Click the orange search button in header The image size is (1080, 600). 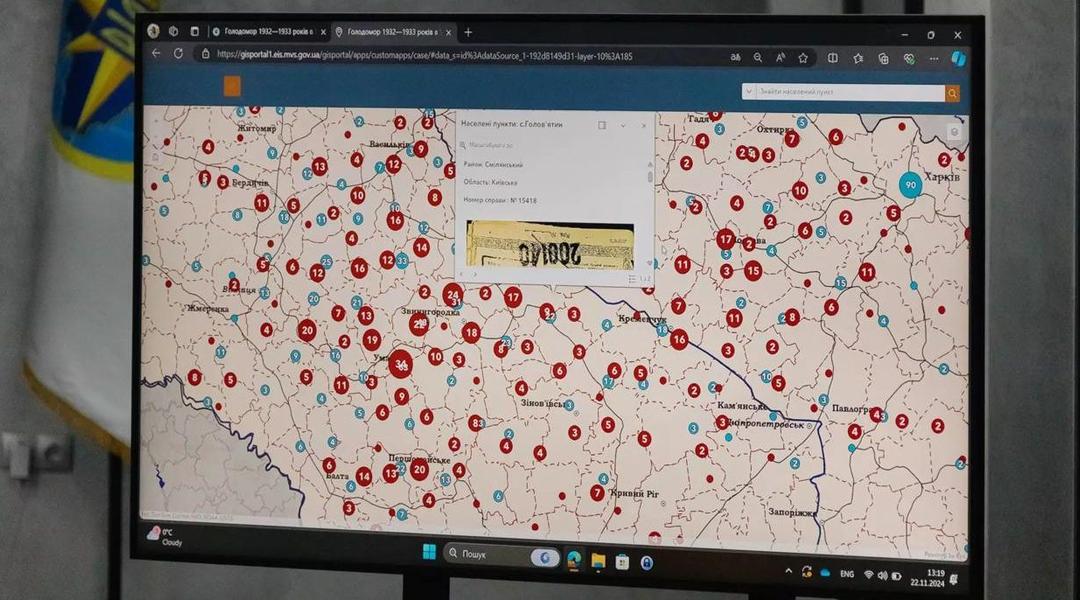[953, 93]
